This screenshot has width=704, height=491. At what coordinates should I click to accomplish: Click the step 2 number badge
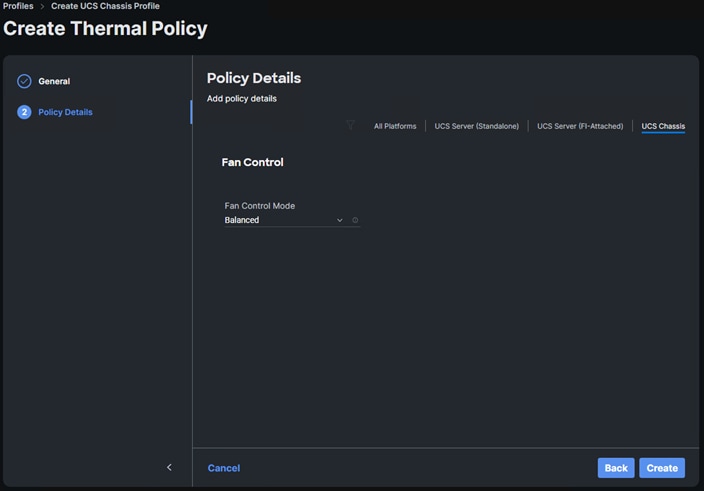(x=24, y=112)
